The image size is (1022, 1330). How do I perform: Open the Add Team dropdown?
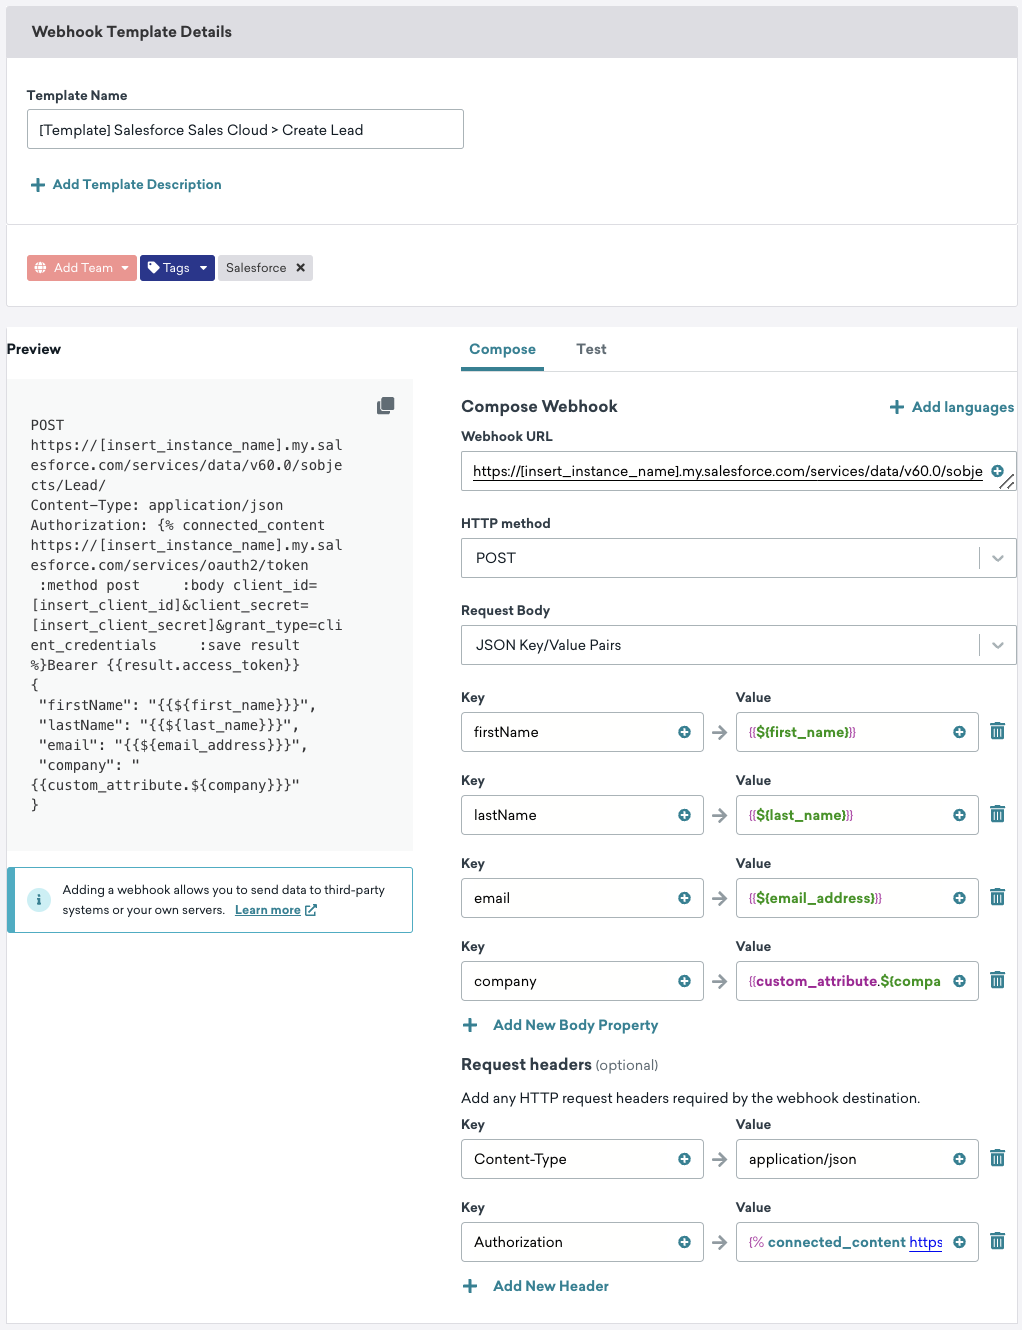point(82,268)
